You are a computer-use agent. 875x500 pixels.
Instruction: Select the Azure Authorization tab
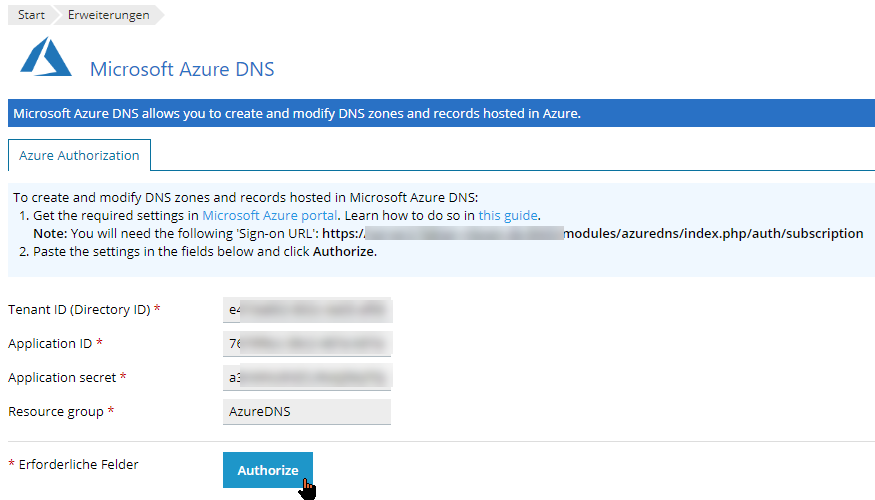click(x=79, y=155)
